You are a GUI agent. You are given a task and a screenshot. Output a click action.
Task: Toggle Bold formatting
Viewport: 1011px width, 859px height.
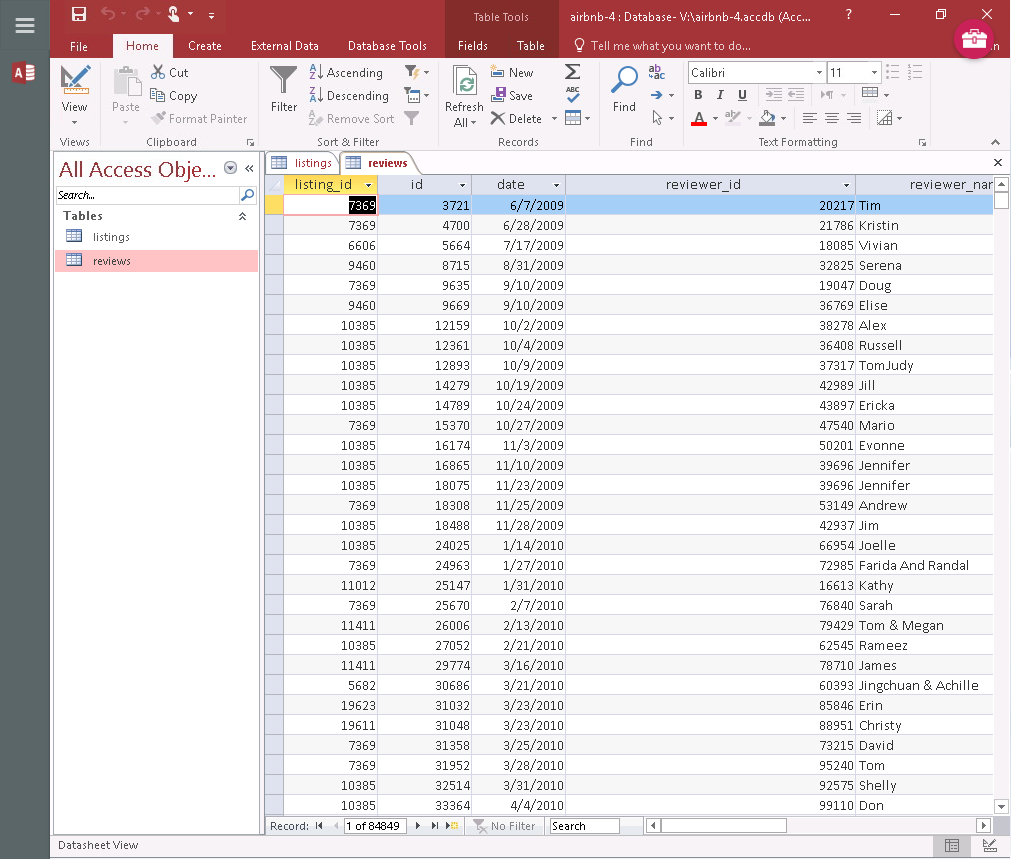tap(698, 95)
